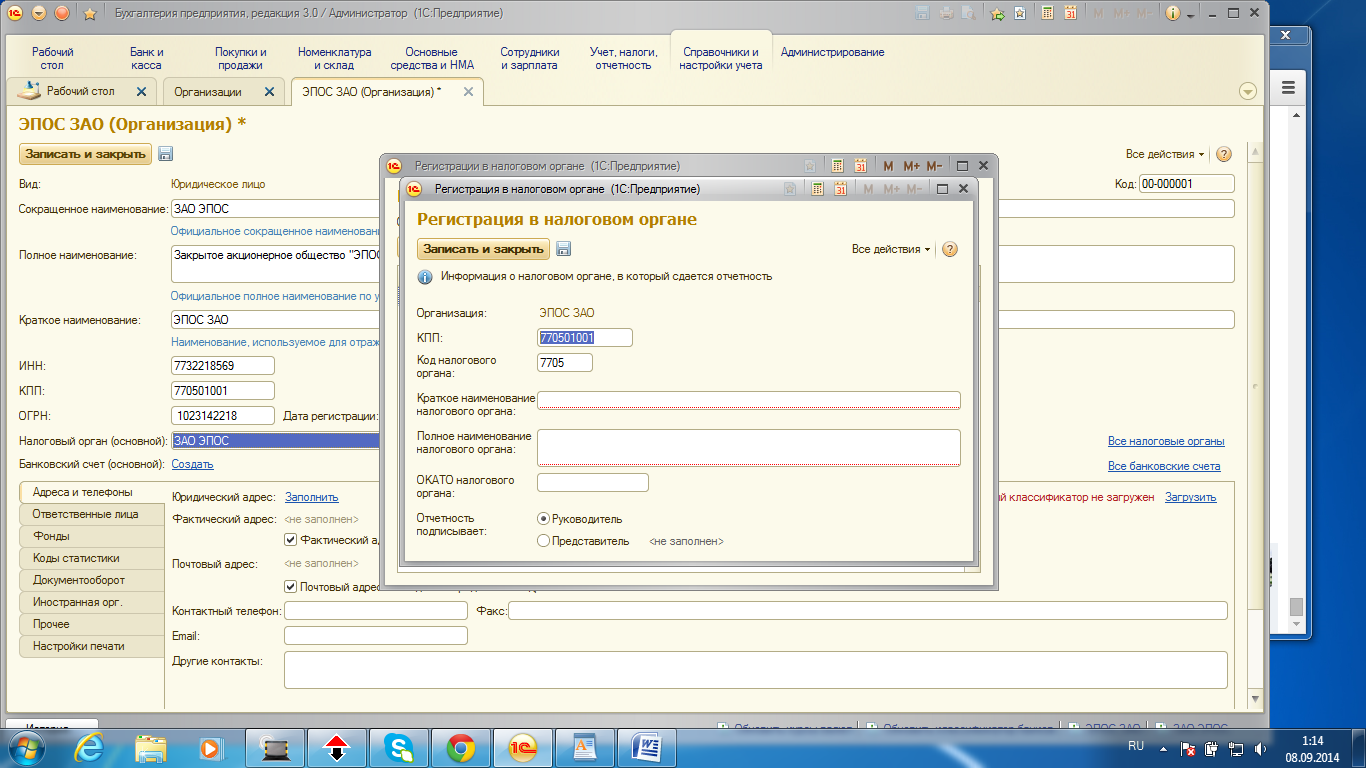Image resolution: width=1366 pixels, height=768 pixels.
Task: Open favorites list icon in main title bar
Action: (1019, 13)
